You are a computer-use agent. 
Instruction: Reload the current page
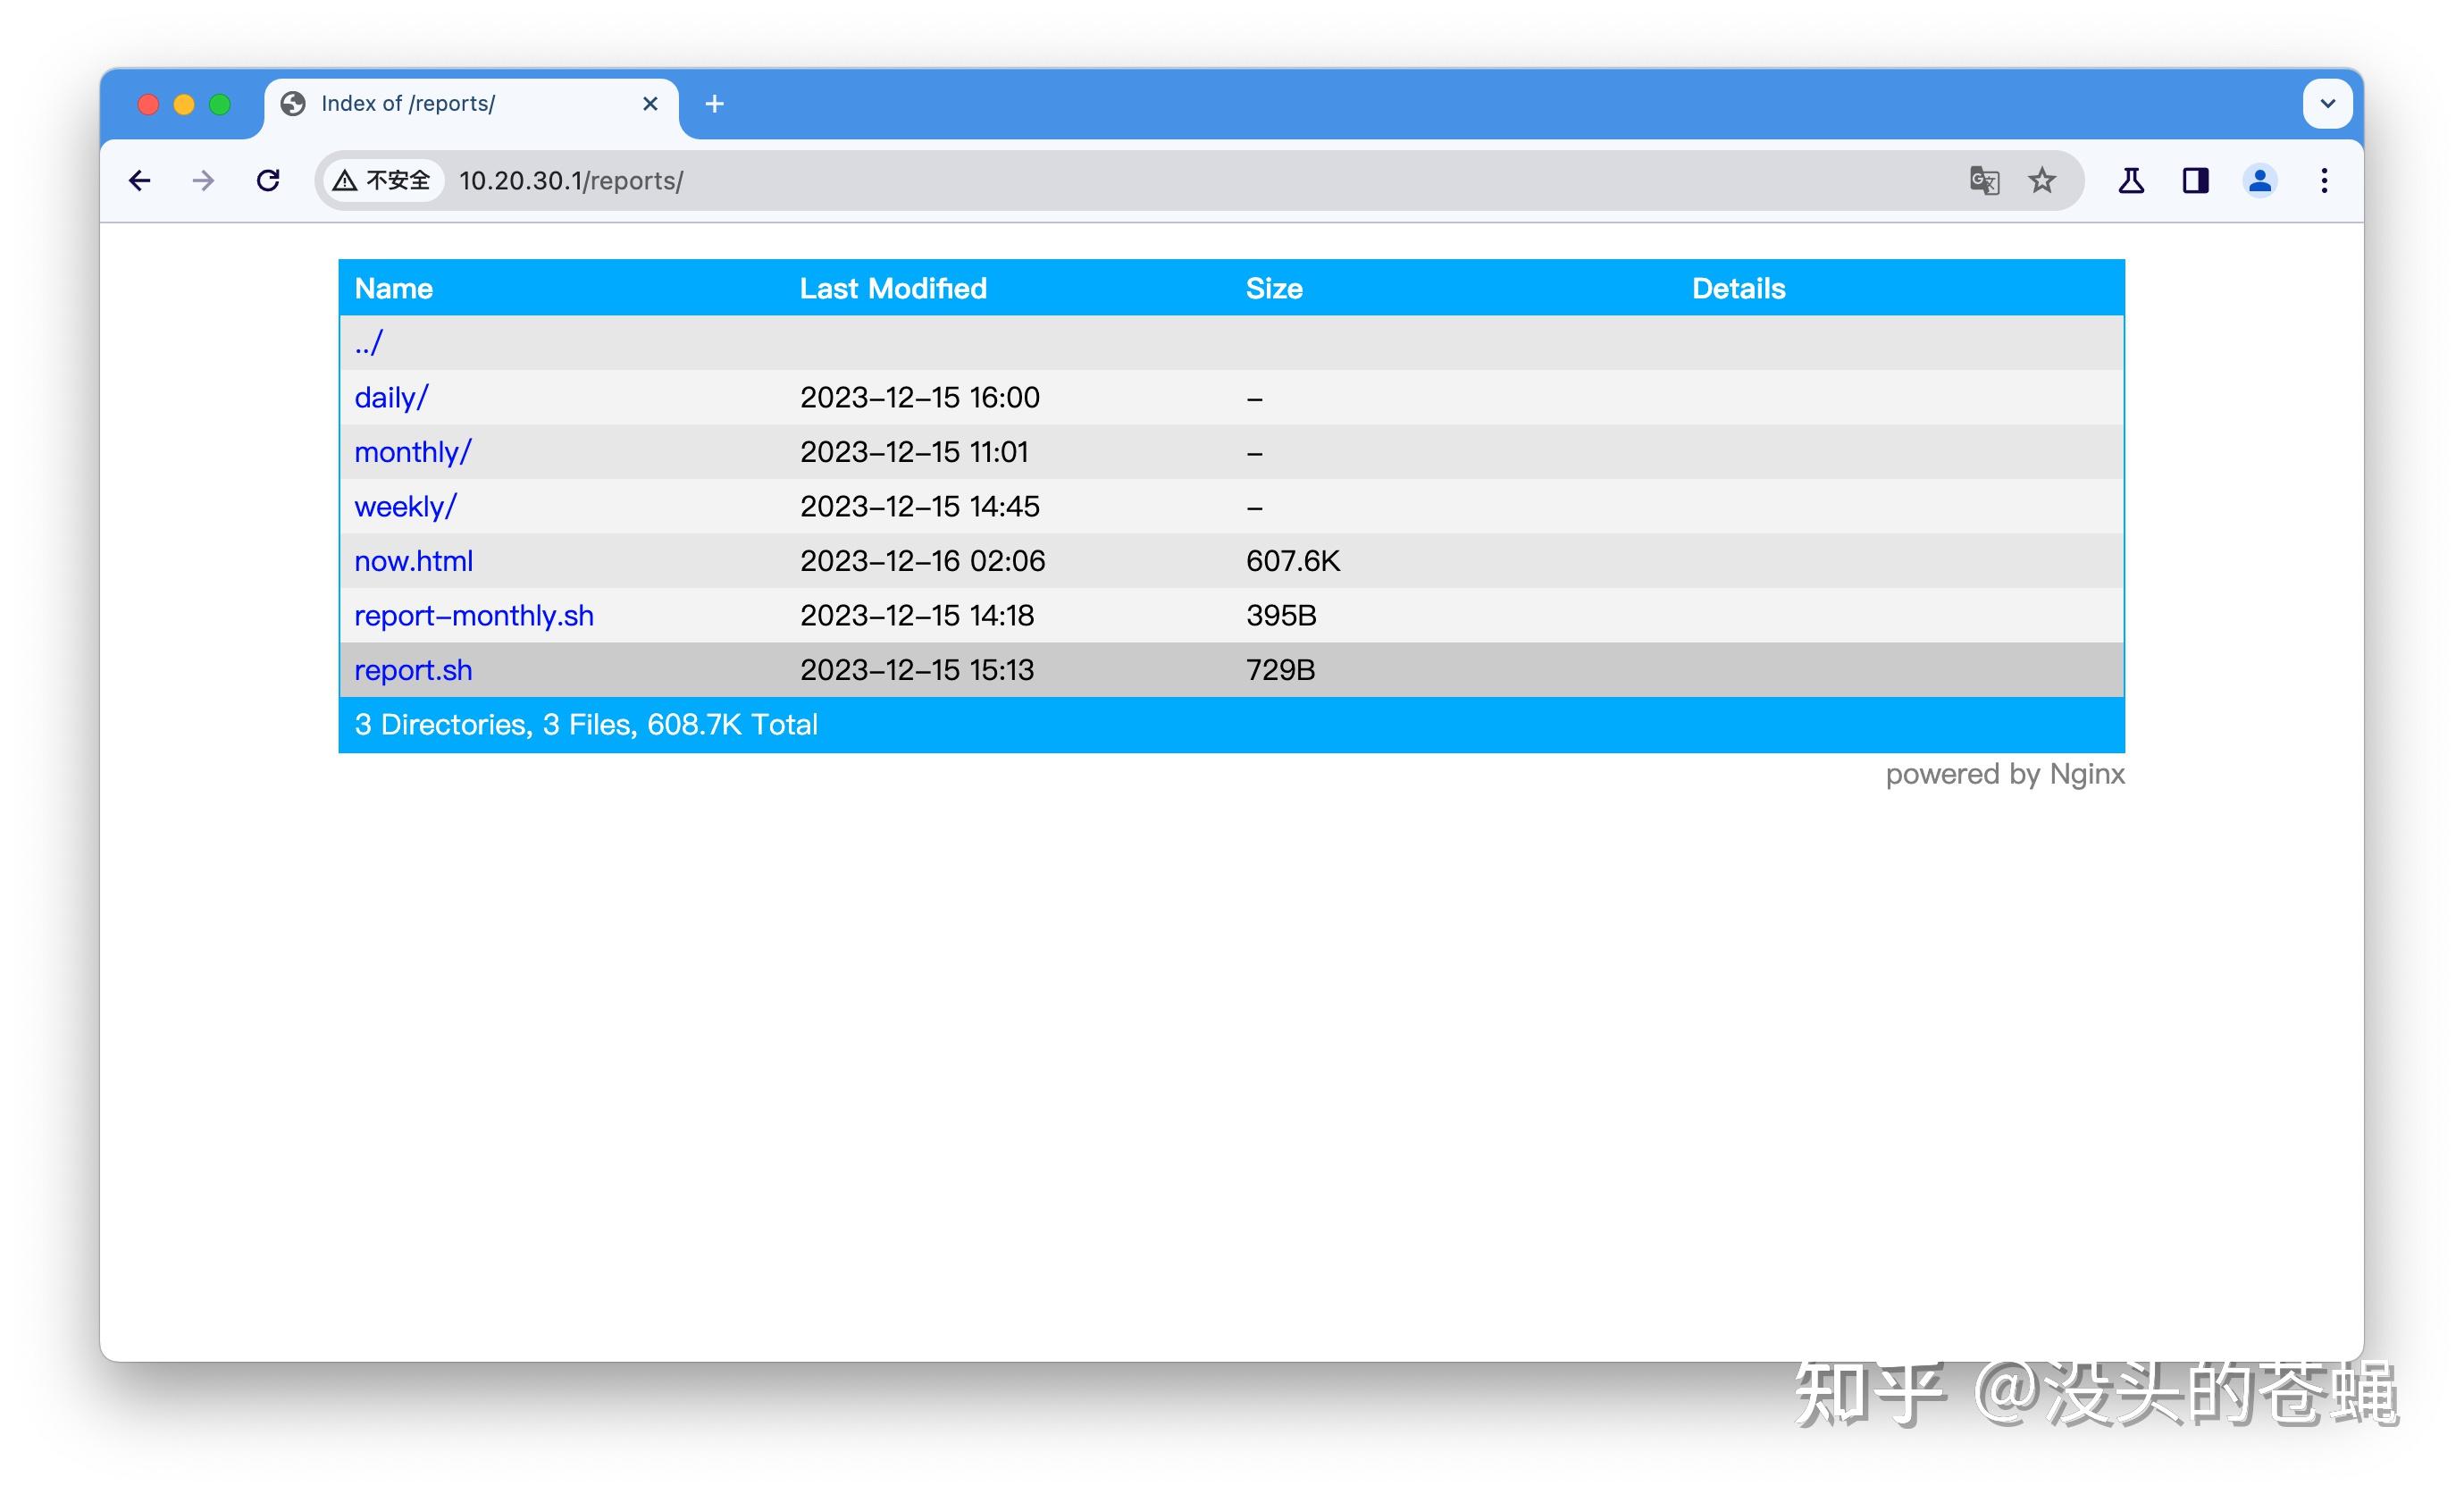tap(269, 180)
